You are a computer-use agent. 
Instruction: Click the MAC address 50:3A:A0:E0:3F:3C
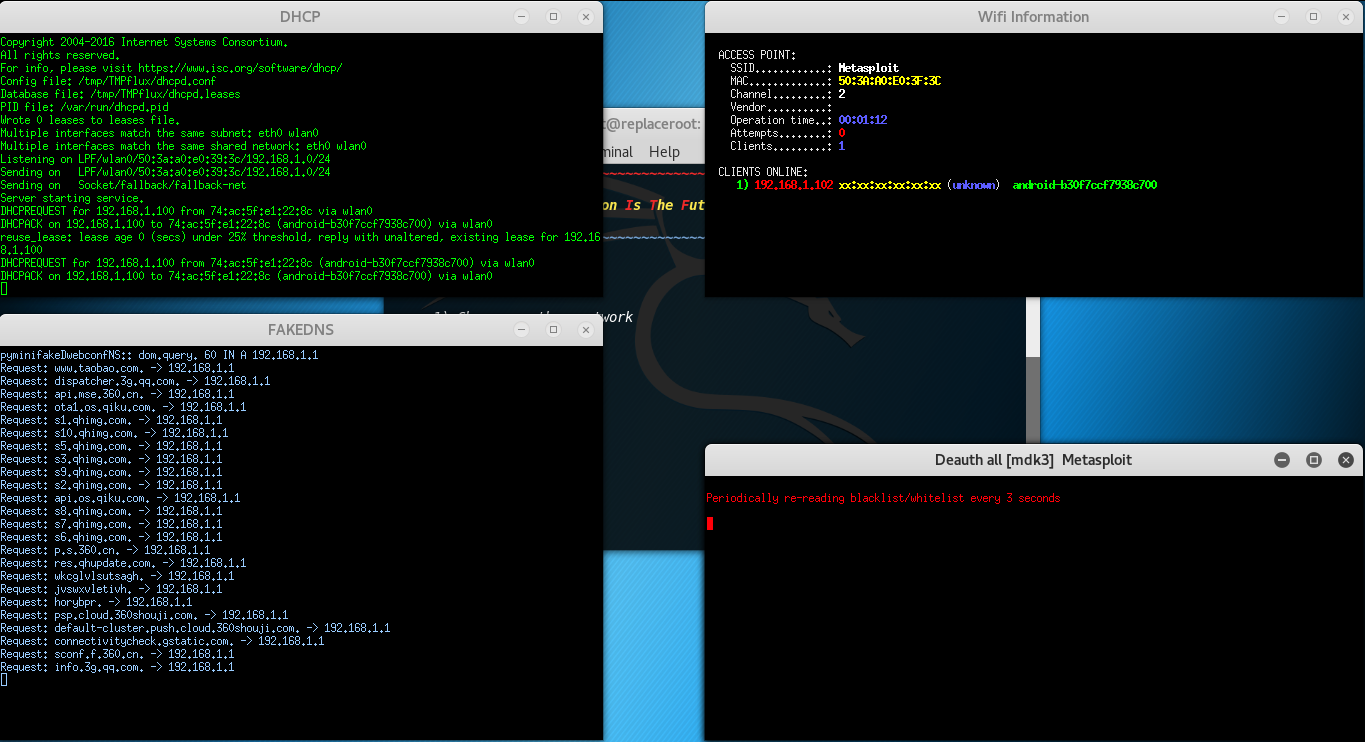(x=890, y=81)
